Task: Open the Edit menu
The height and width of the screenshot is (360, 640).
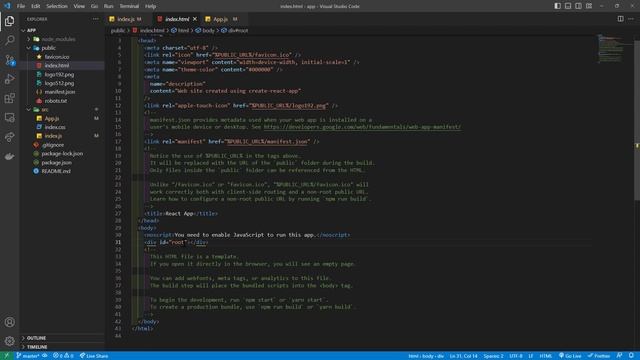Action: click(36, 6)
